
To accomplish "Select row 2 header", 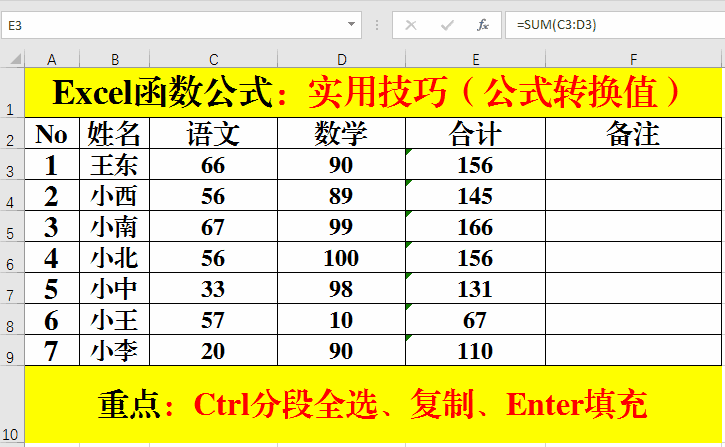I will (12, 133).
